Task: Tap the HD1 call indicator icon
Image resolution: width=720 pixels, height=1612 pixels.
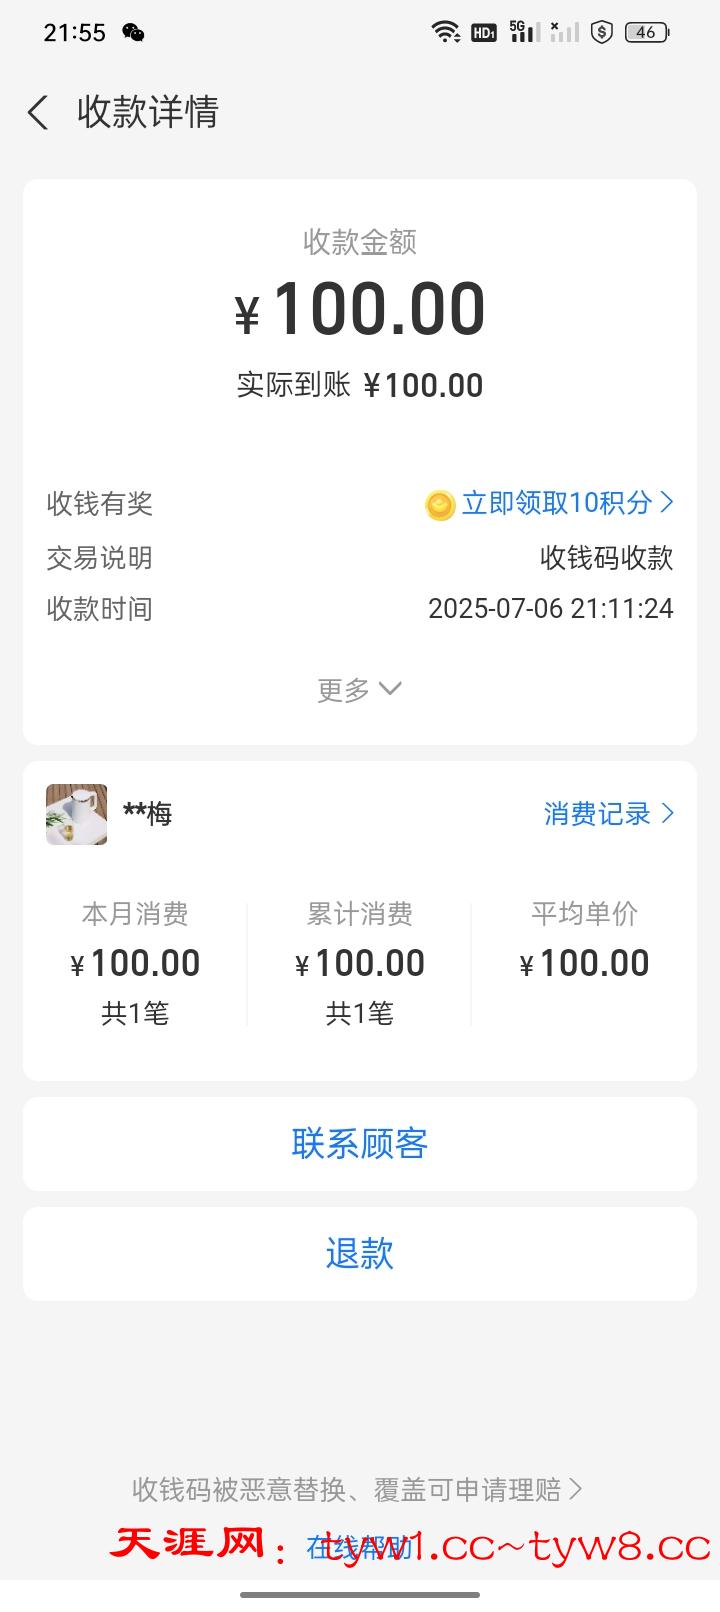Action: tap(484, 33)
